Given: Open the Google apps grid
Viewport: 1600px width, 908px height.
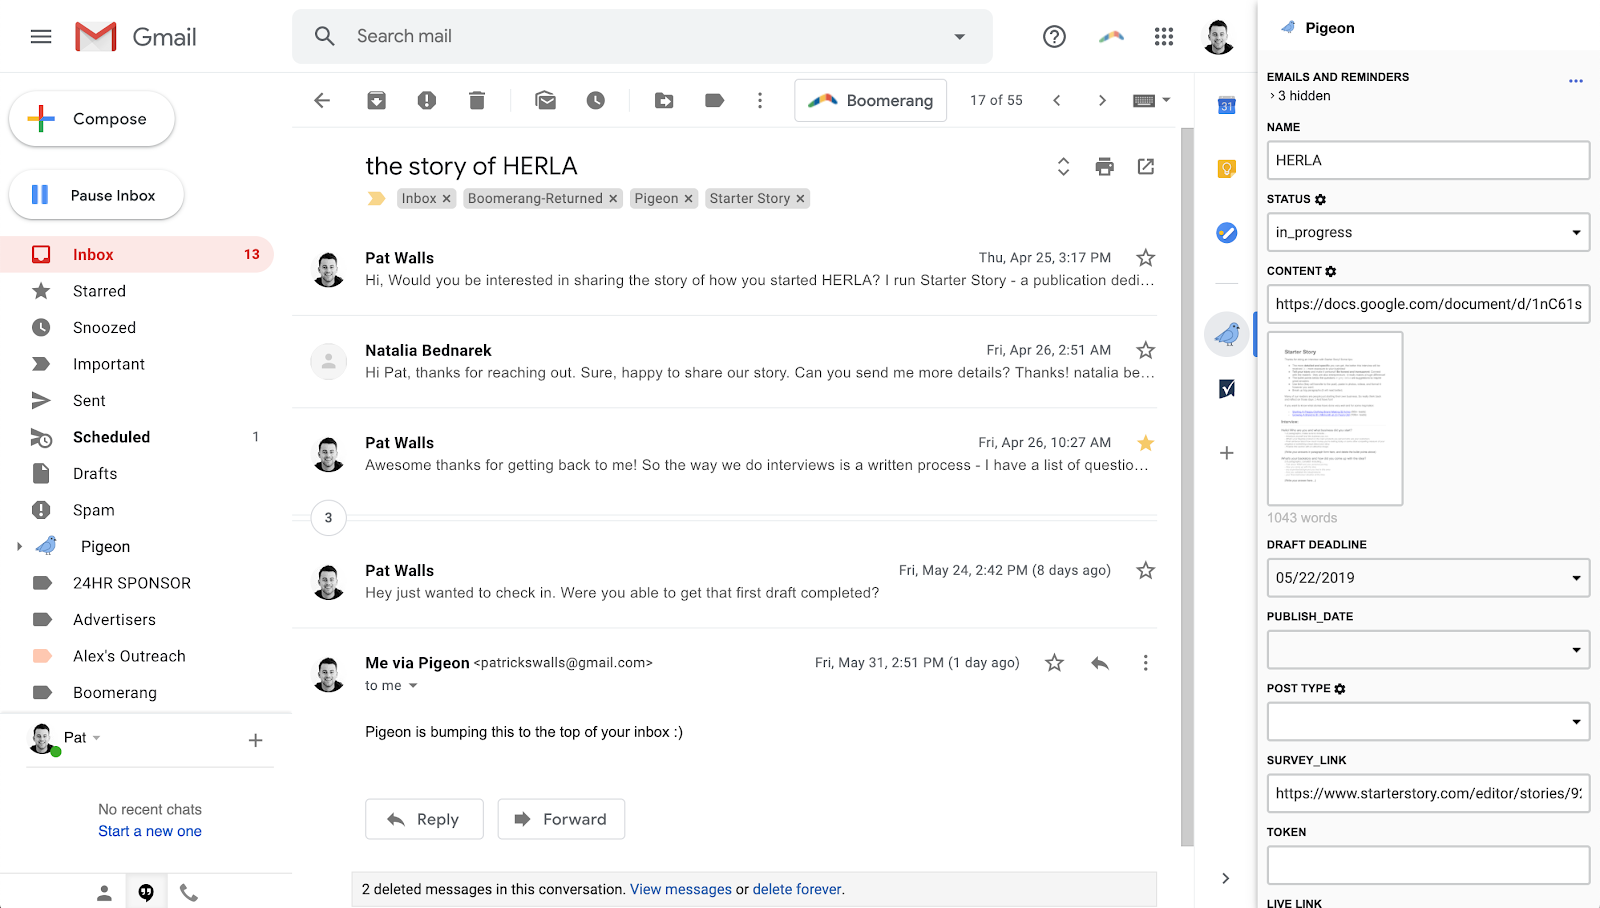Looking at the screenshot, I should pyautogui.click(x=1164, y=37).
